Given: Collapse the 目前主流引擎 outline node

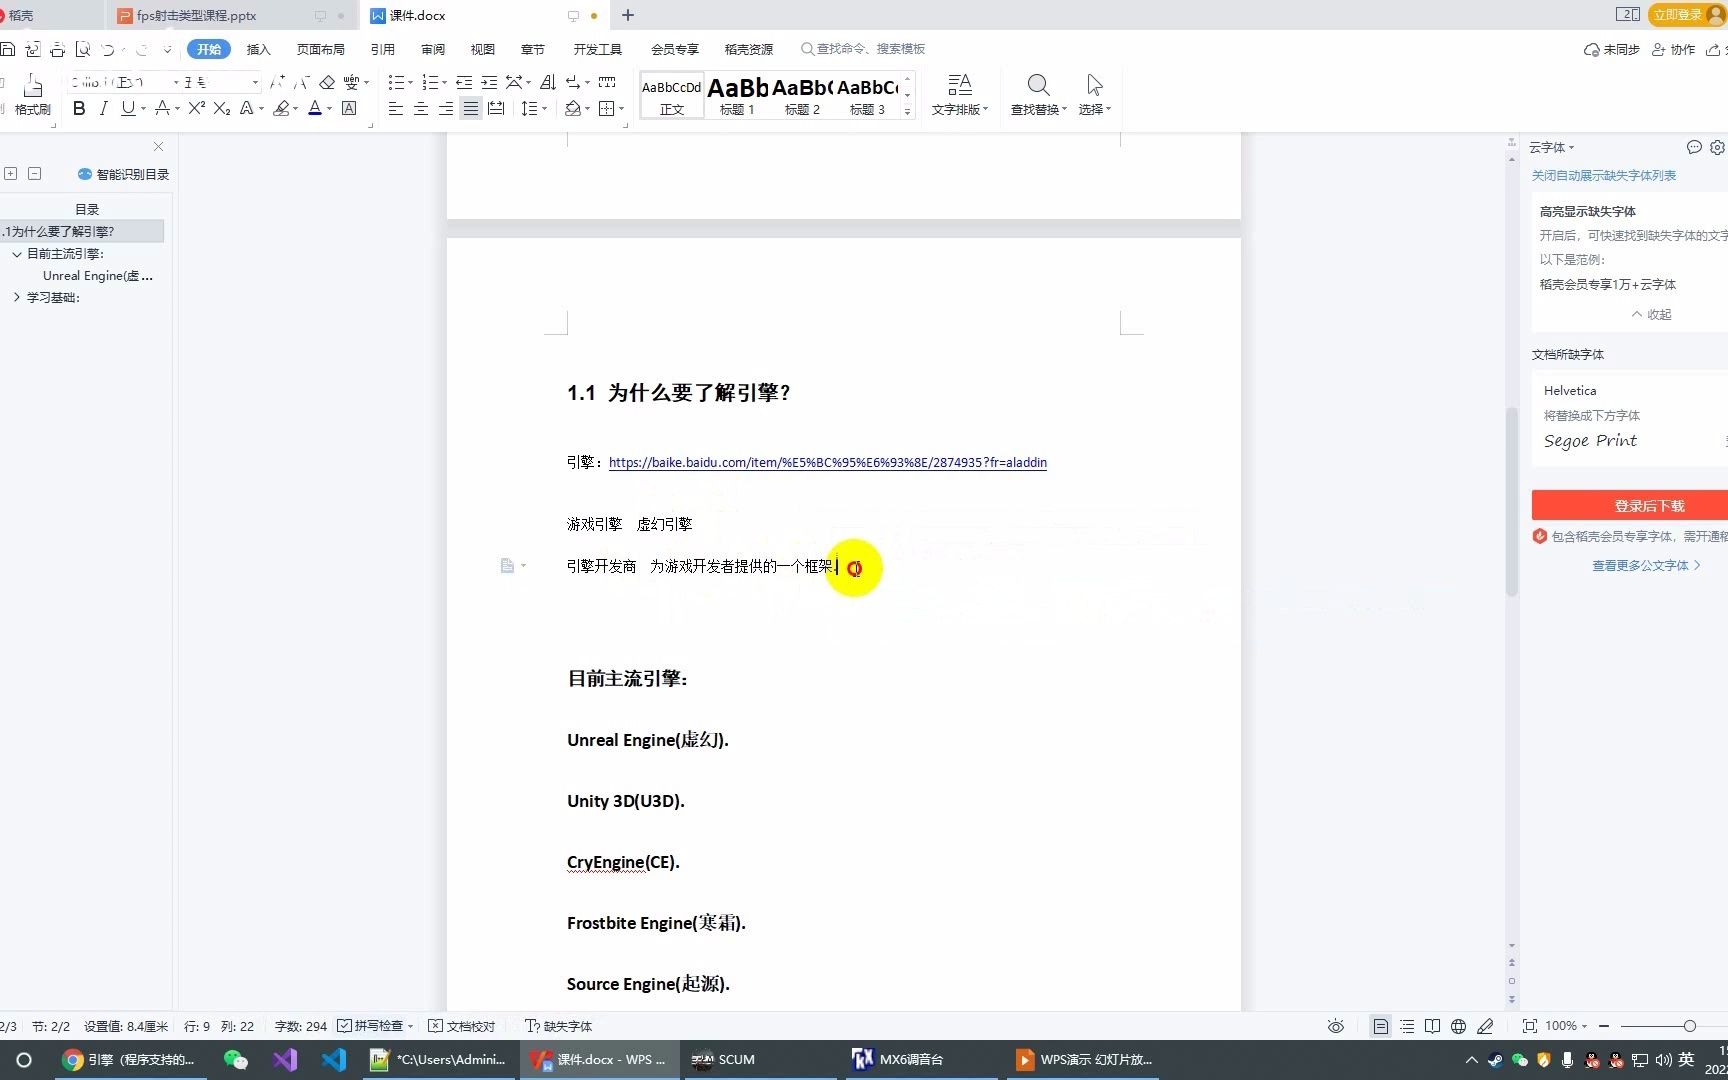Looking at the screenshot, I should click(x=16, y=254).
